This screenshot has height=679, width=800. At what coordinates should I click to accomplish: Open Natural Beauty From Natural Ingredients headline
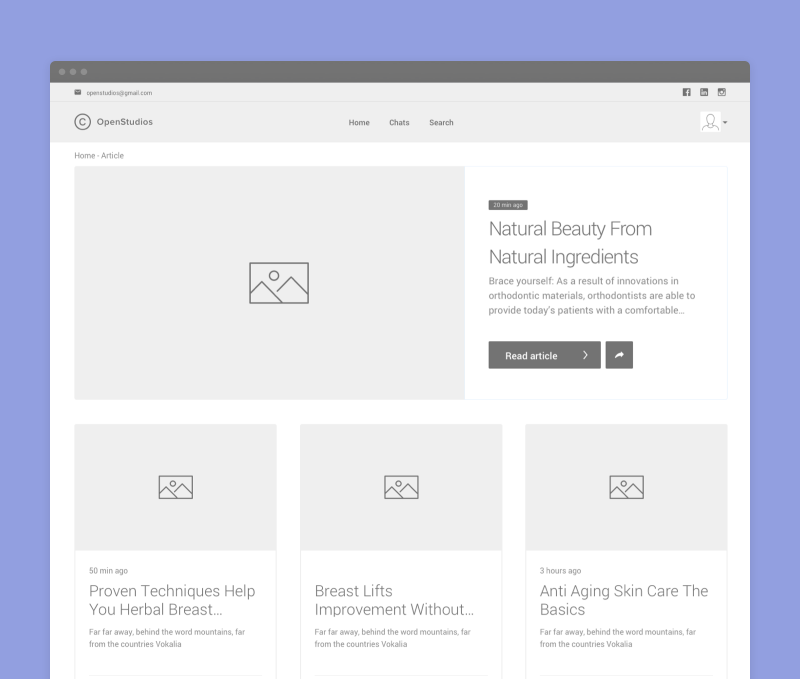click(570, 243)
